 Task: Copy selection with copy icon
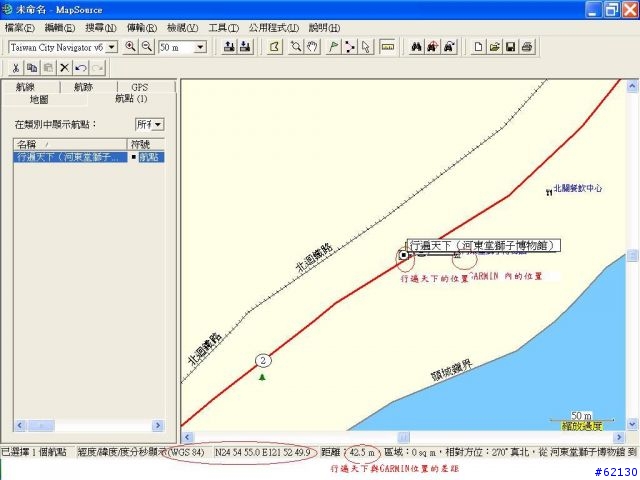[x=32, y=68]
